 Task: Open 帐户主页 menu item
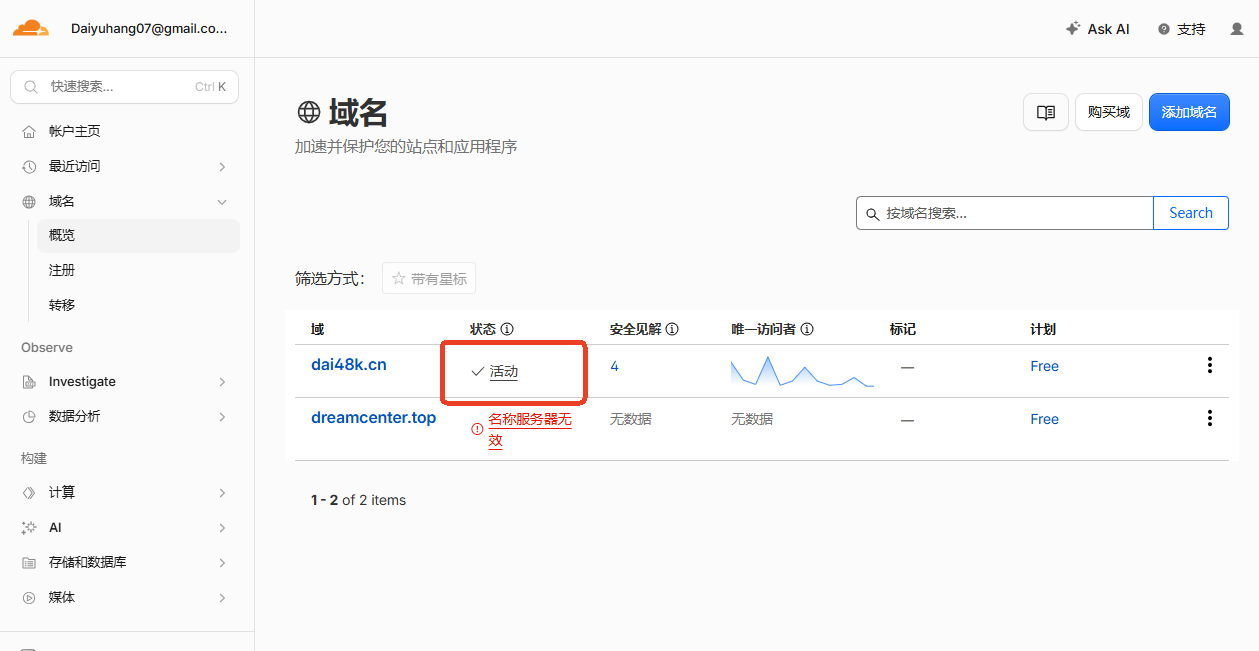pyautogui.click(x=125, y=131)
